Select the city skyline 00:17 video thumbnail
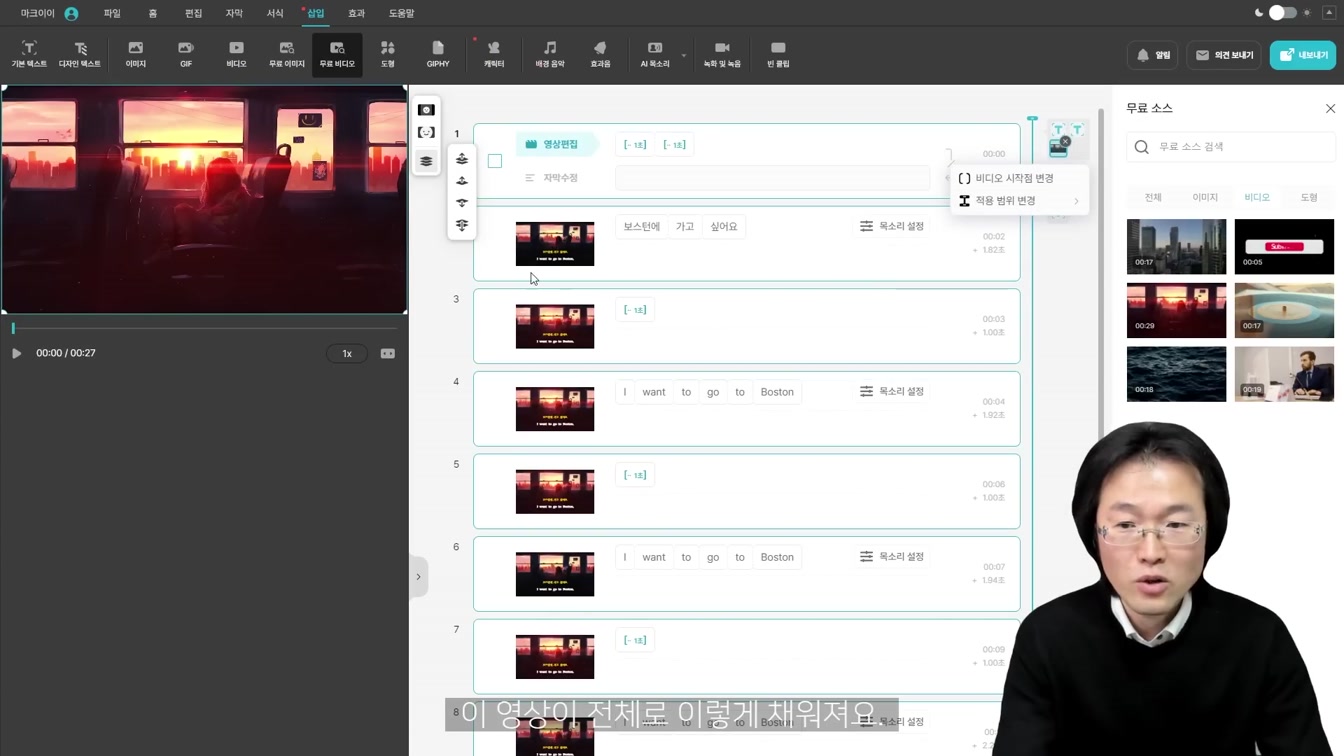The image size is (1344, 756). 1176,246
